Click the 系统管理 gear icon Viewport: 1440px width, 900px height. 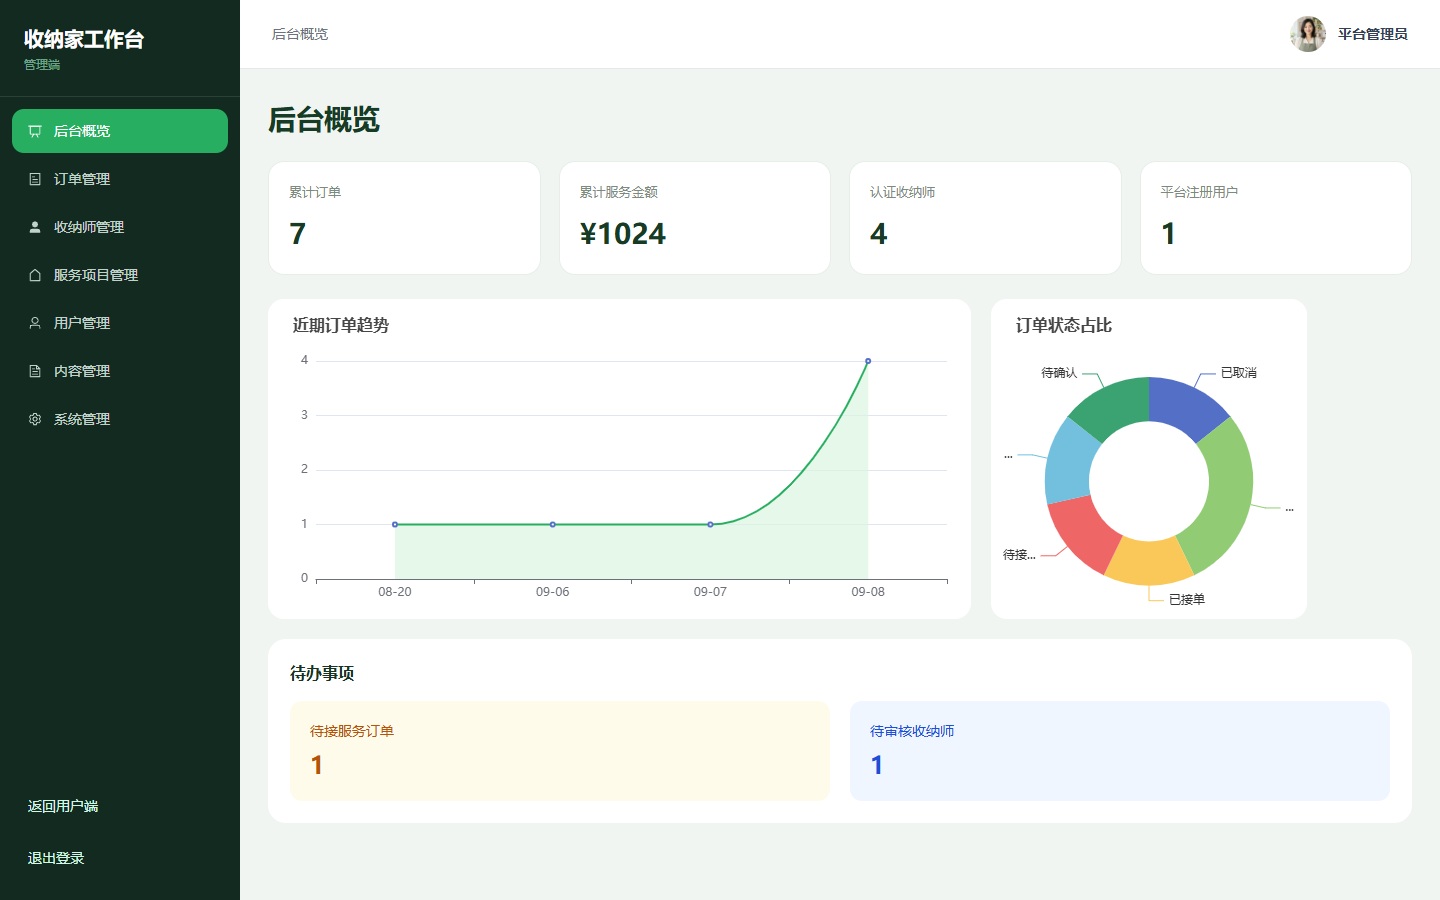click(x=35, y=419)
